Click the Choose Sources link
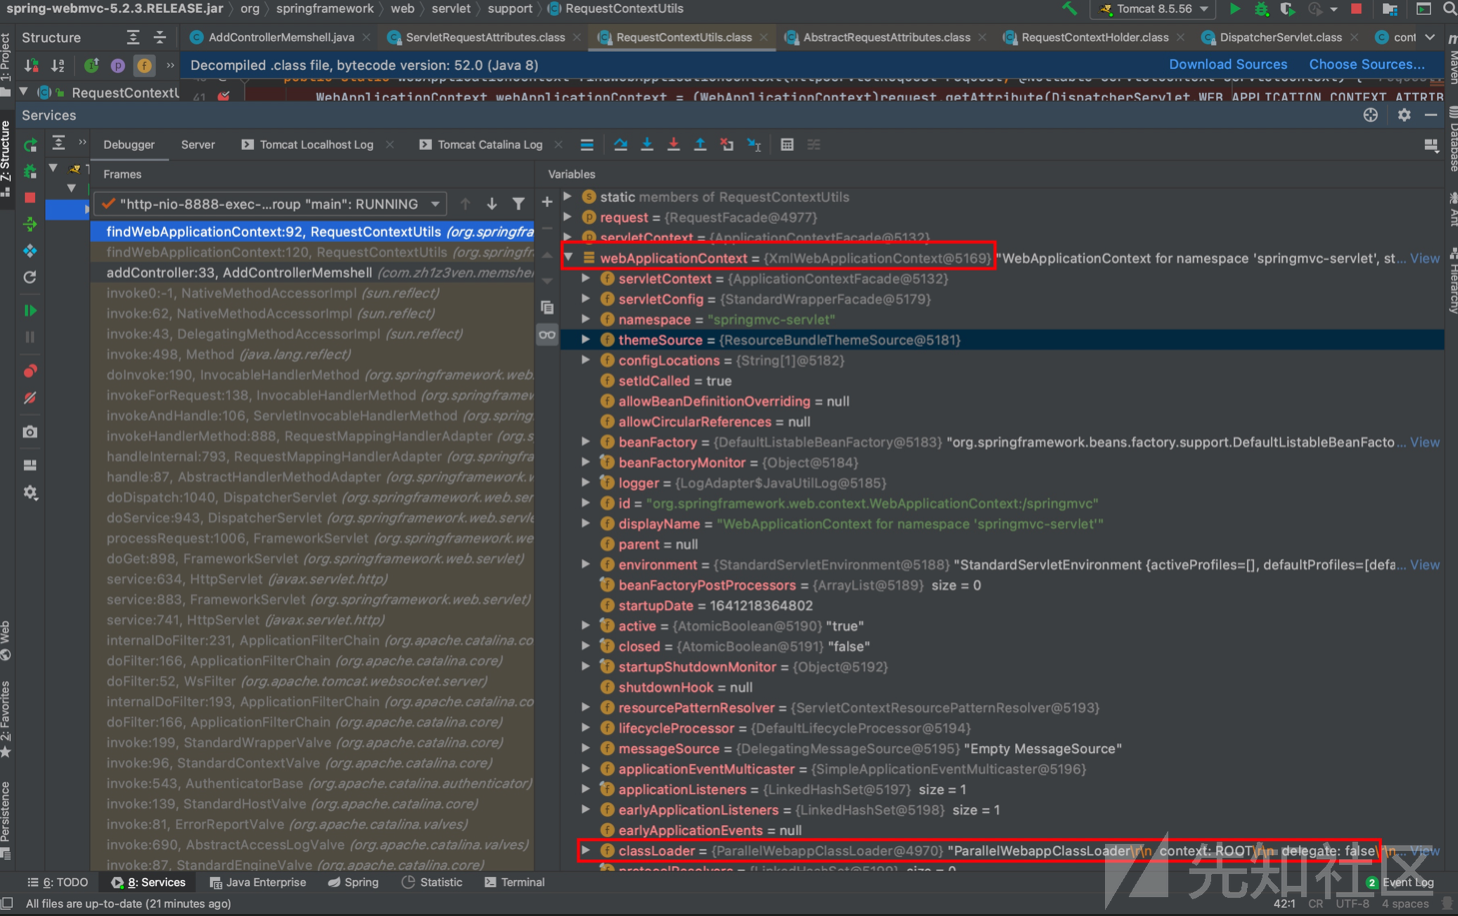Image resolution: width=1458 pixels, height=916 pixels. [x=1367, y=65]
